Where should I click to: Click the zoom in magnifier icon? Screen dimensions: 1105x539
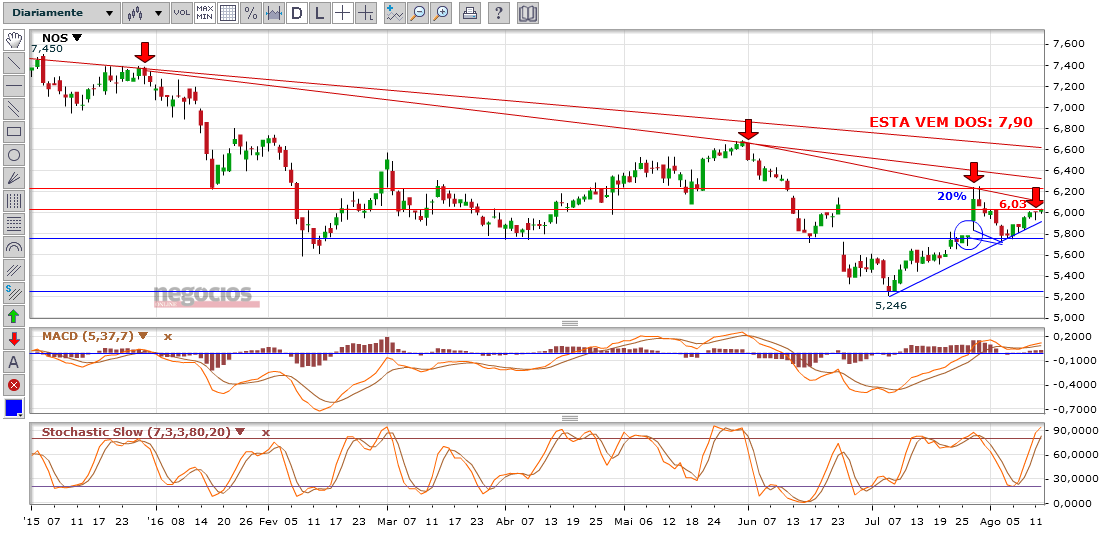pyautogui.click(x=440, y=13)
